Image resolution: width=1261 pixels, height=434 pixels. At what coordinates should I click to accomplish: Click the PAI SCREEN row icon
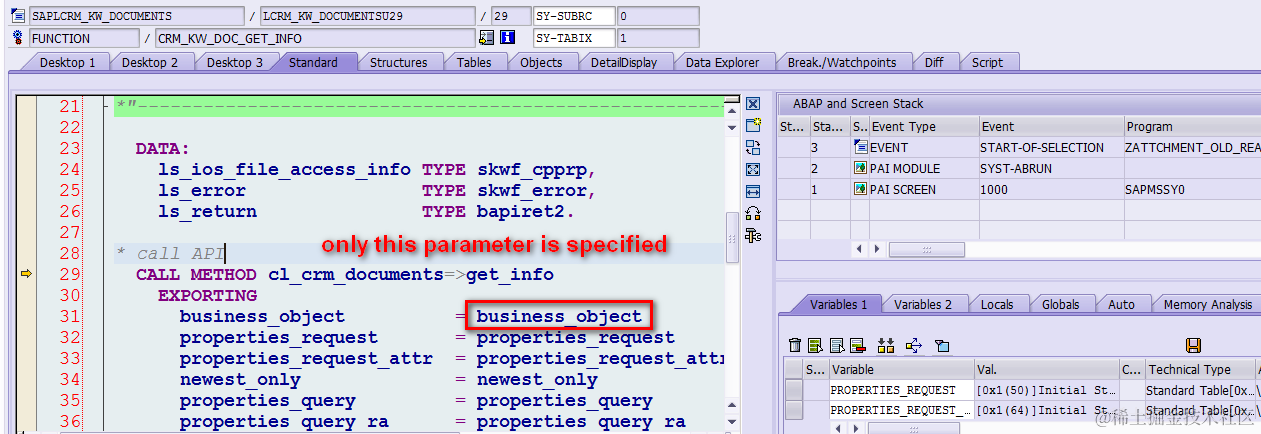tap(860, 189)
